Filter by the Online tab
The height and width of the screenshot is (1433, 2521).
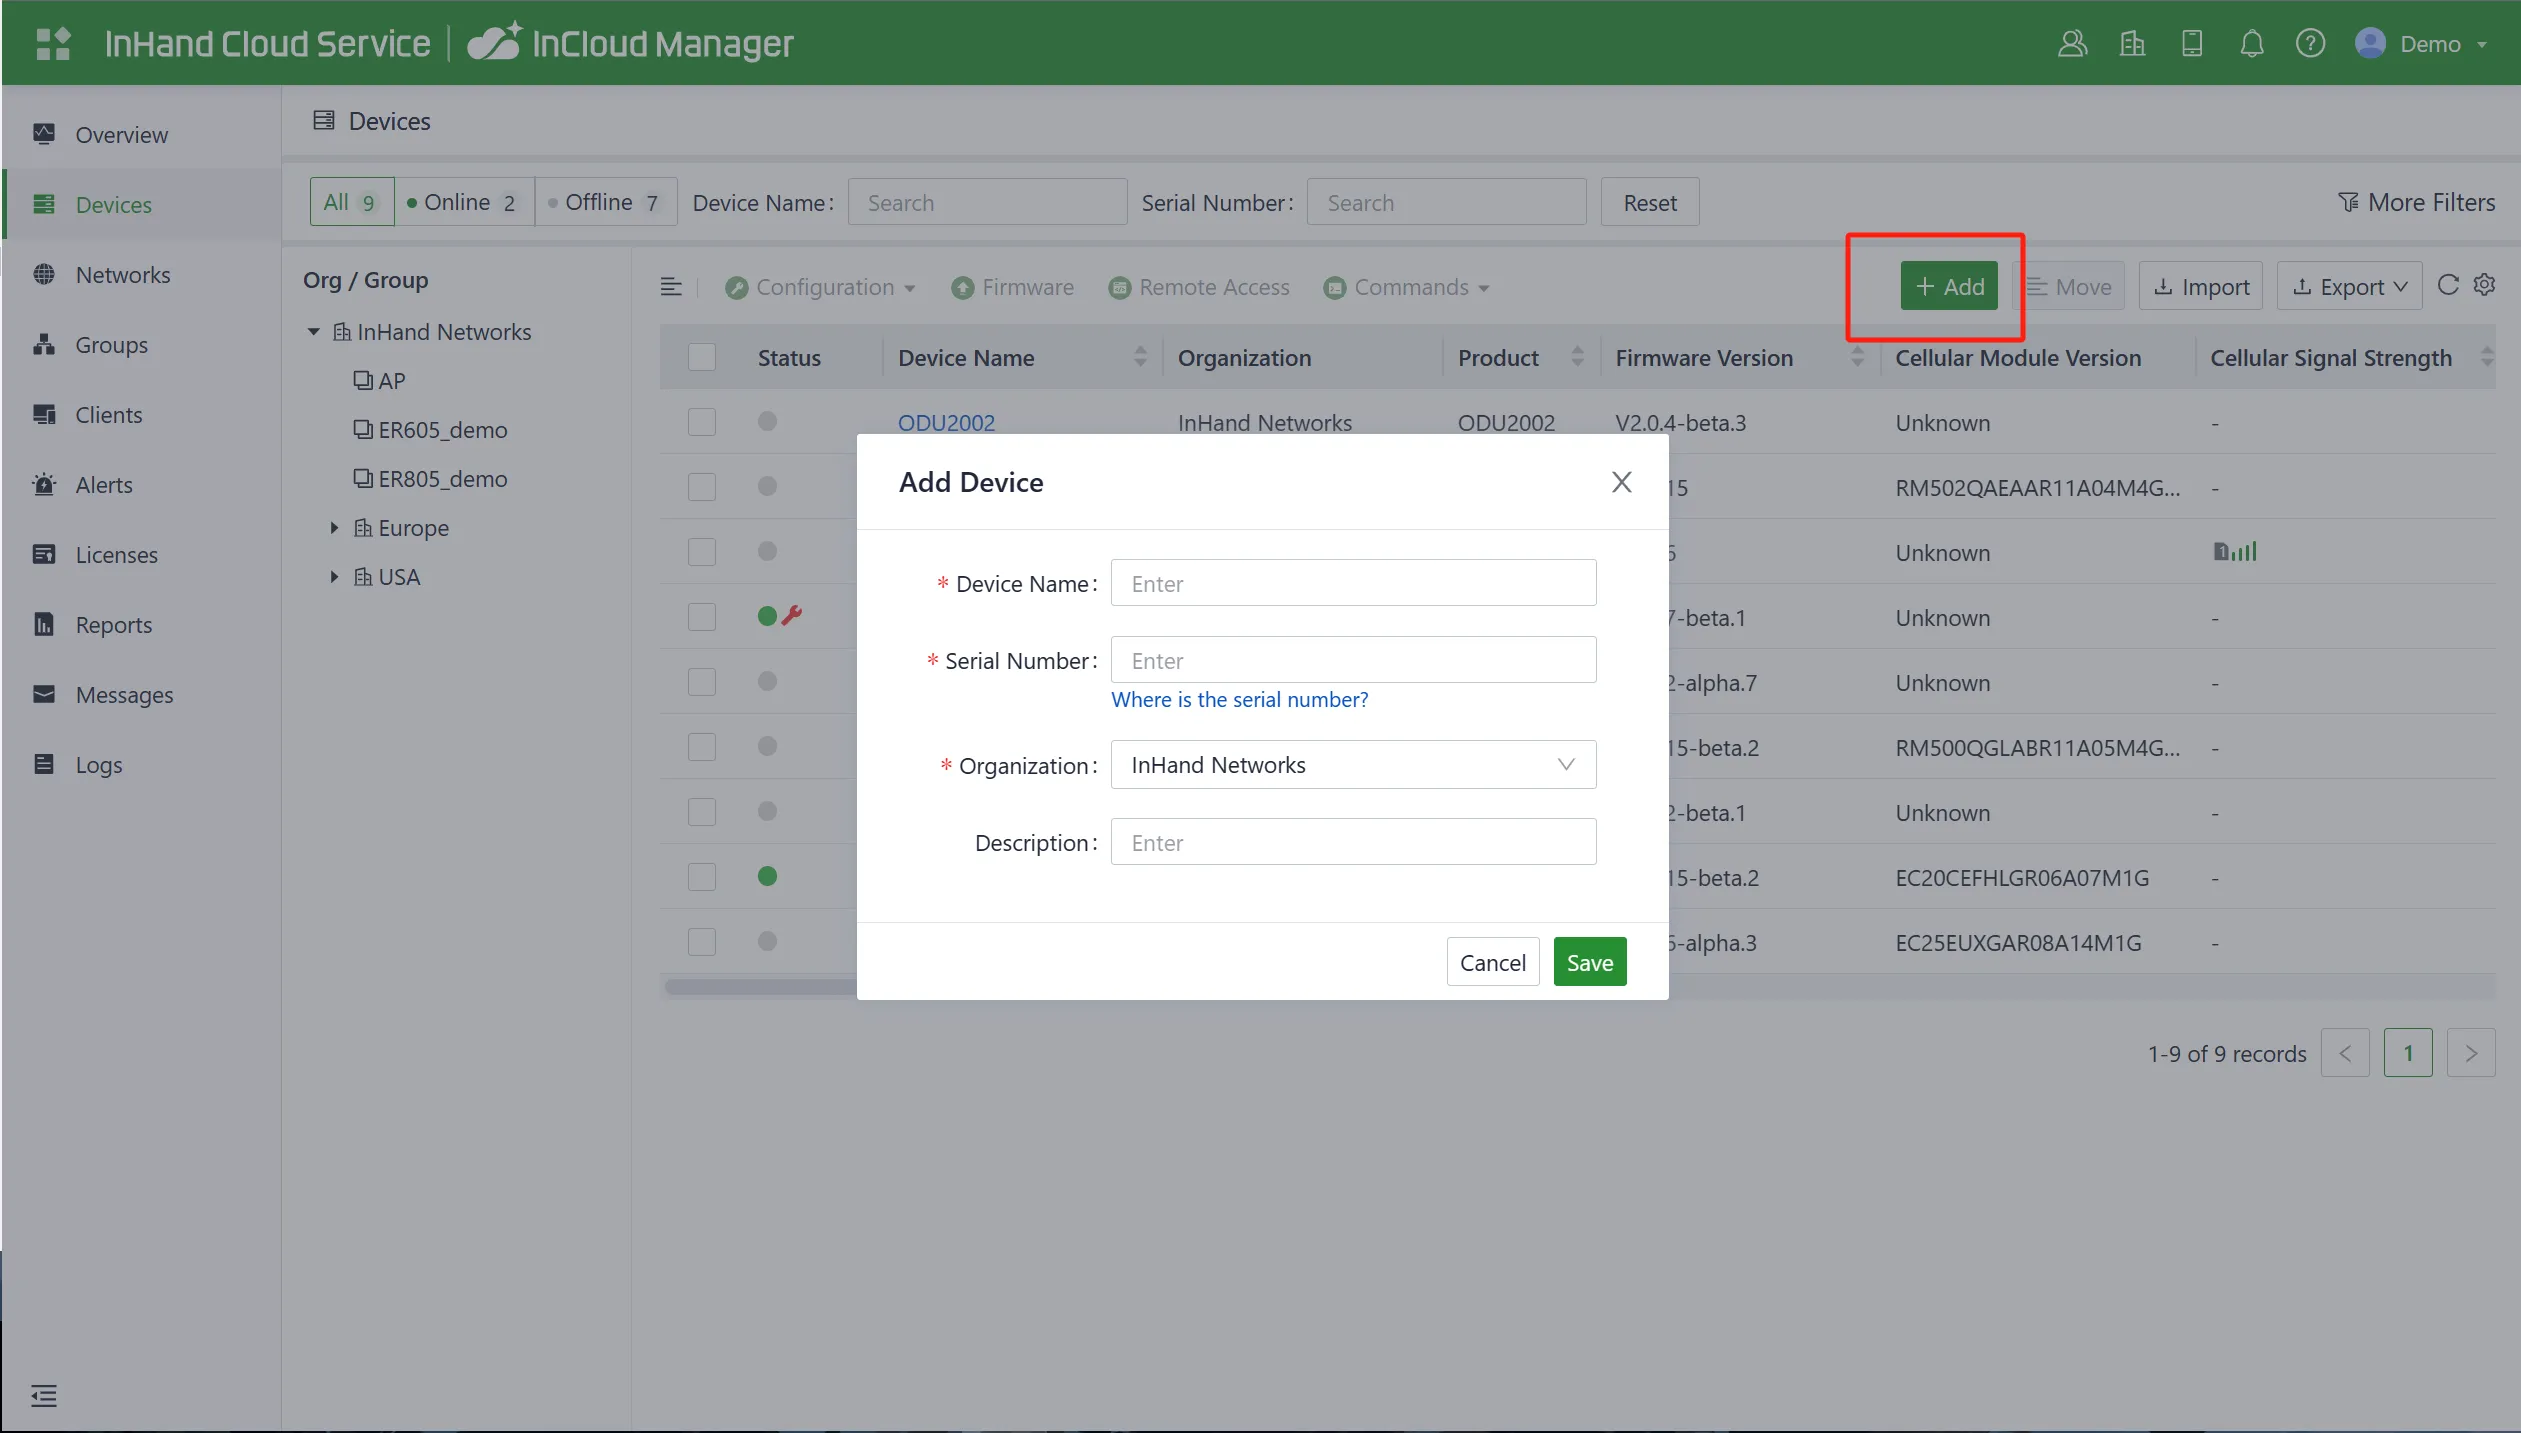[464, 202]
